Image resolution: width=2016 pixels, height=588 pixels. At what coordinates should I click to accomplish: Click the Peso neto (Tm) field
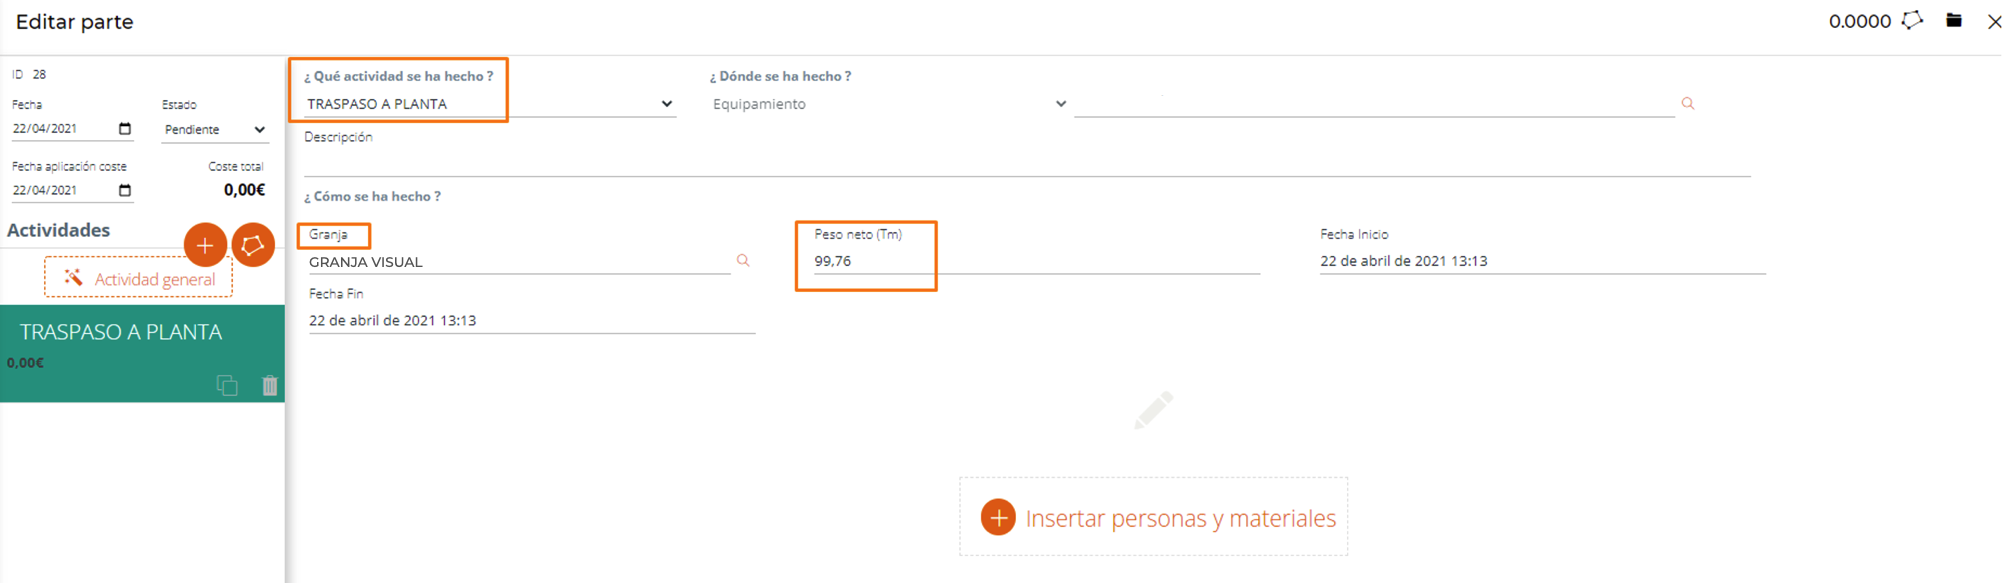pyautogui.click(x=1030, y=261)
